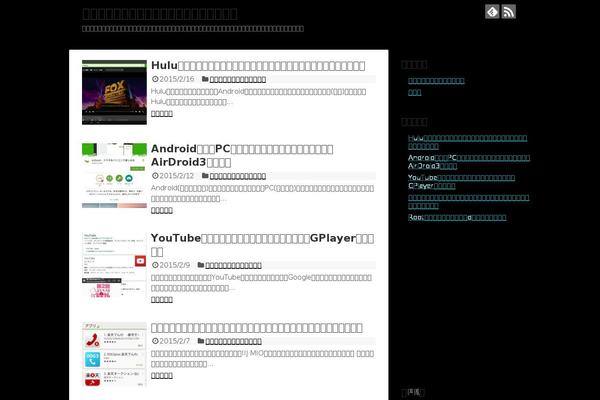Click the folder icon beside date 2015/2/12
Image resolution: width=600 pixels, height=400 pixels.
point(205,176)
